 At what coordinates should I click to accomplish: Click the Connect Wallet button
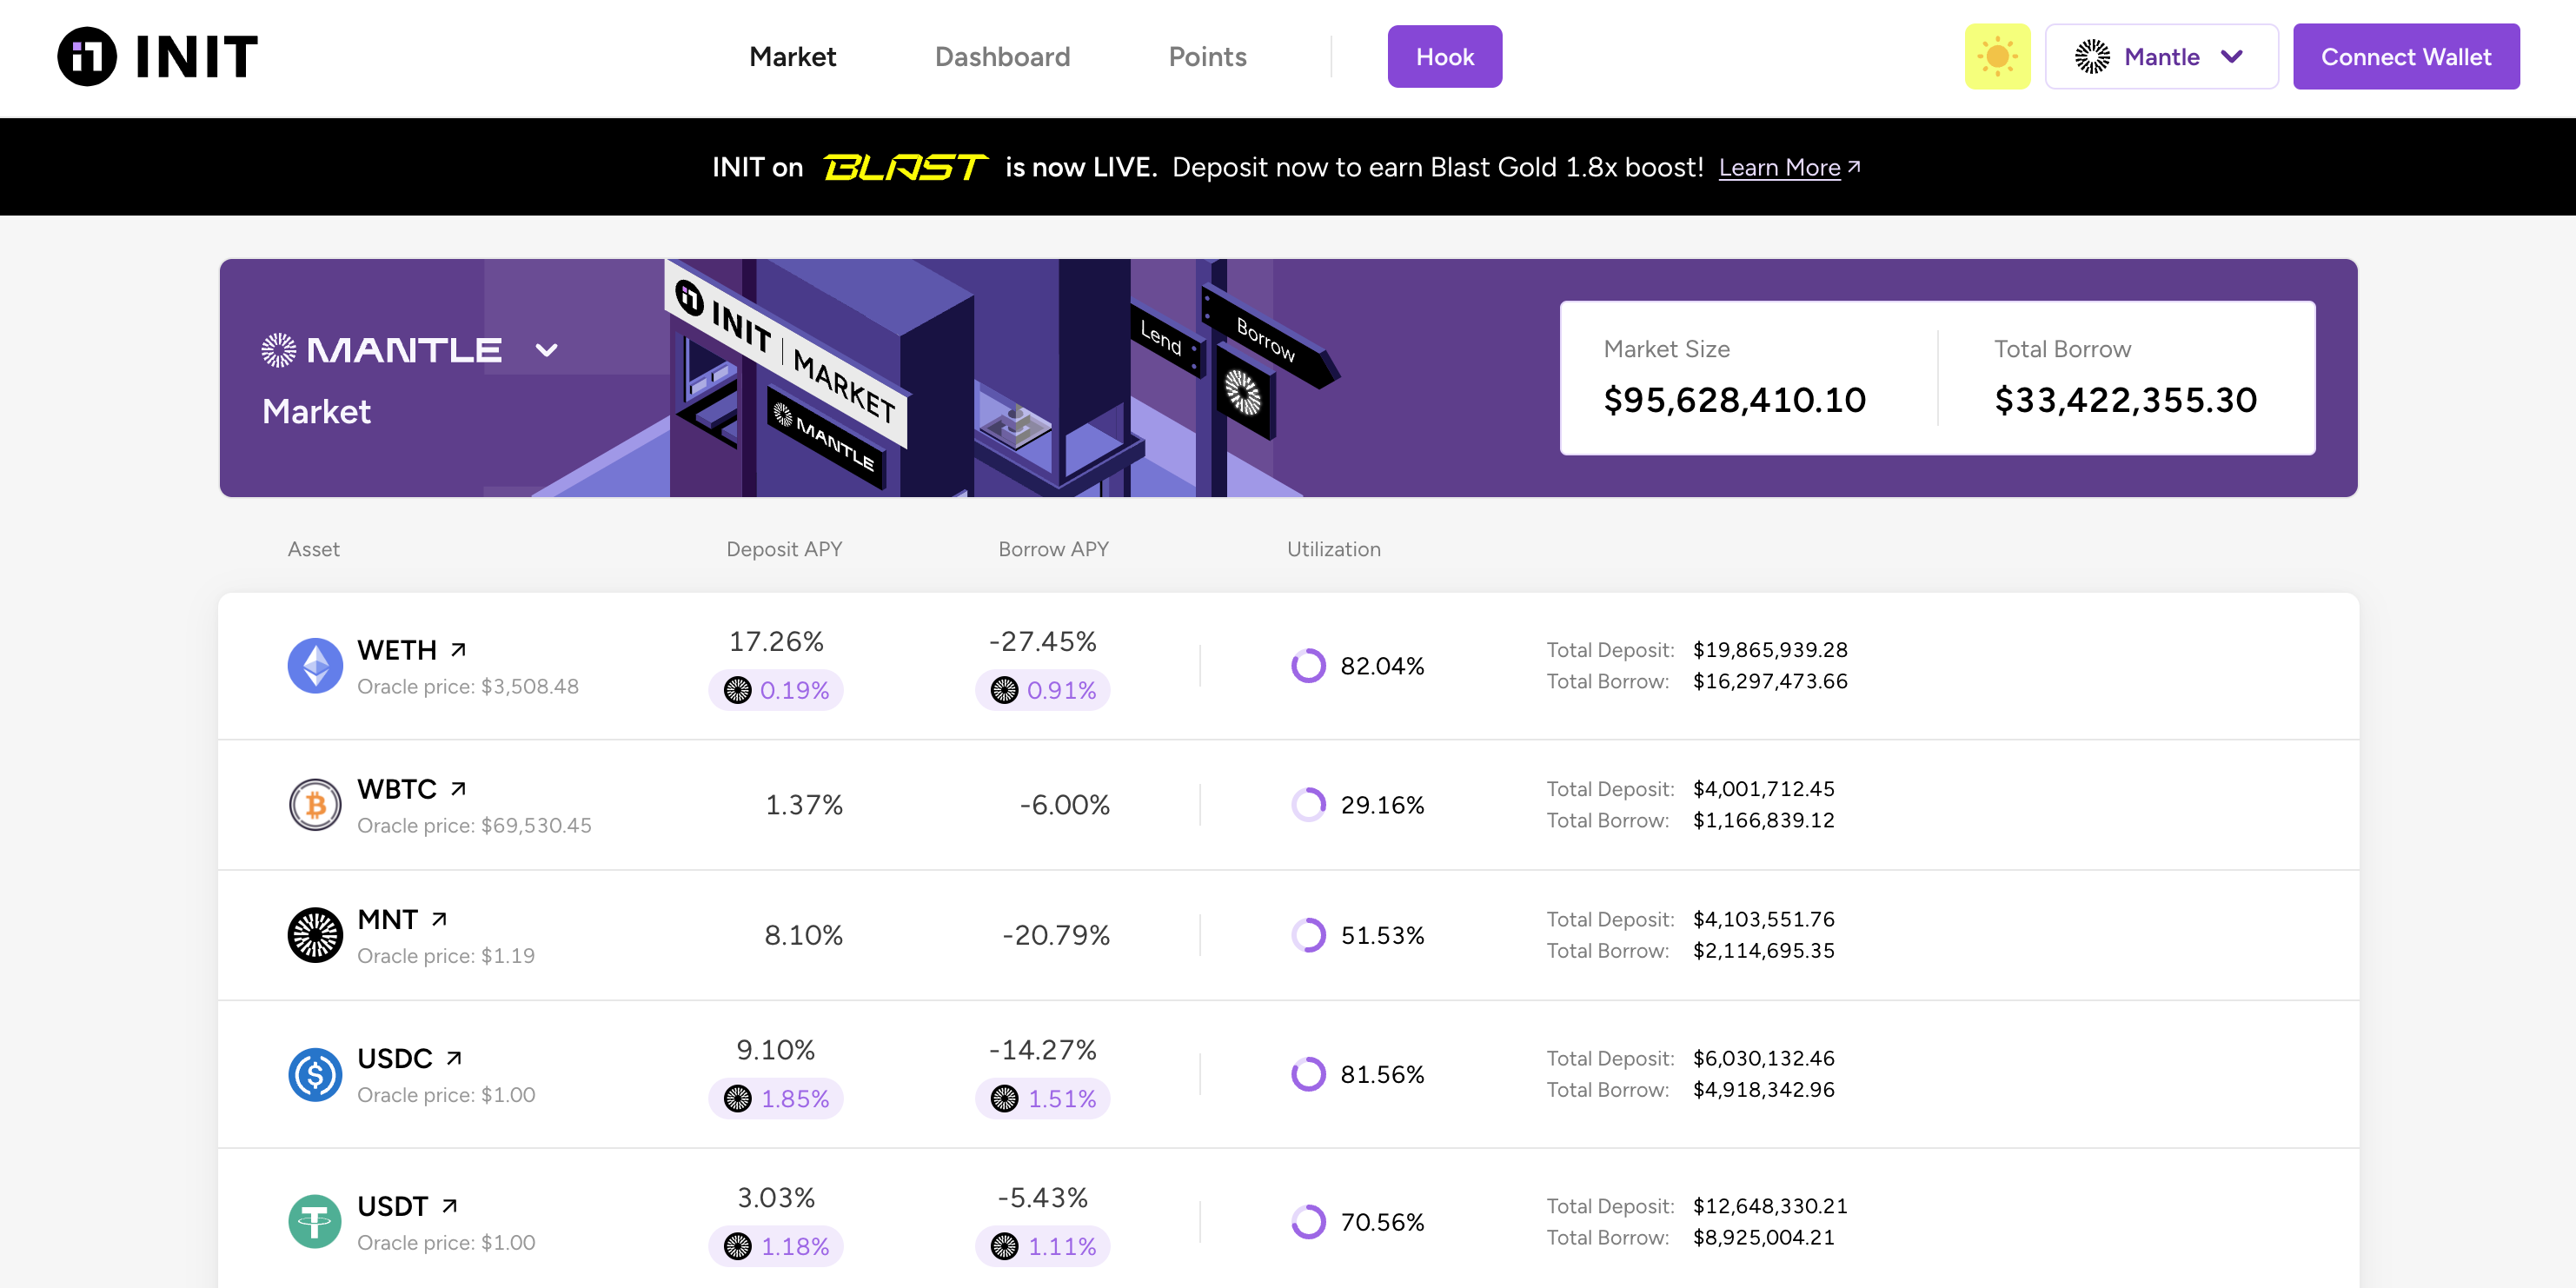click(x=2406, y=56)
